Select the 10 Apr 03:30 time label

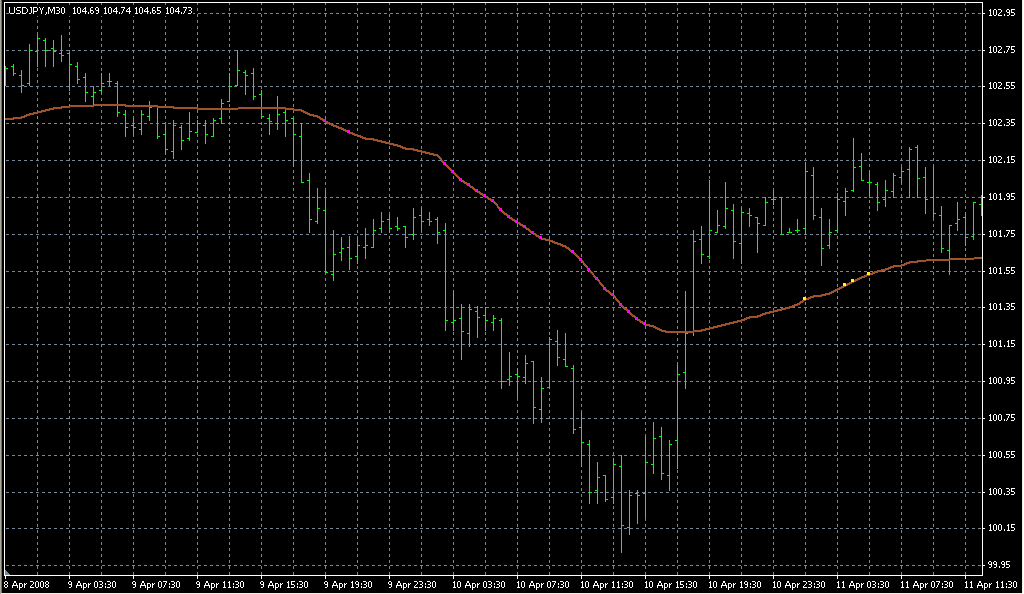click(x=478, y=584)
